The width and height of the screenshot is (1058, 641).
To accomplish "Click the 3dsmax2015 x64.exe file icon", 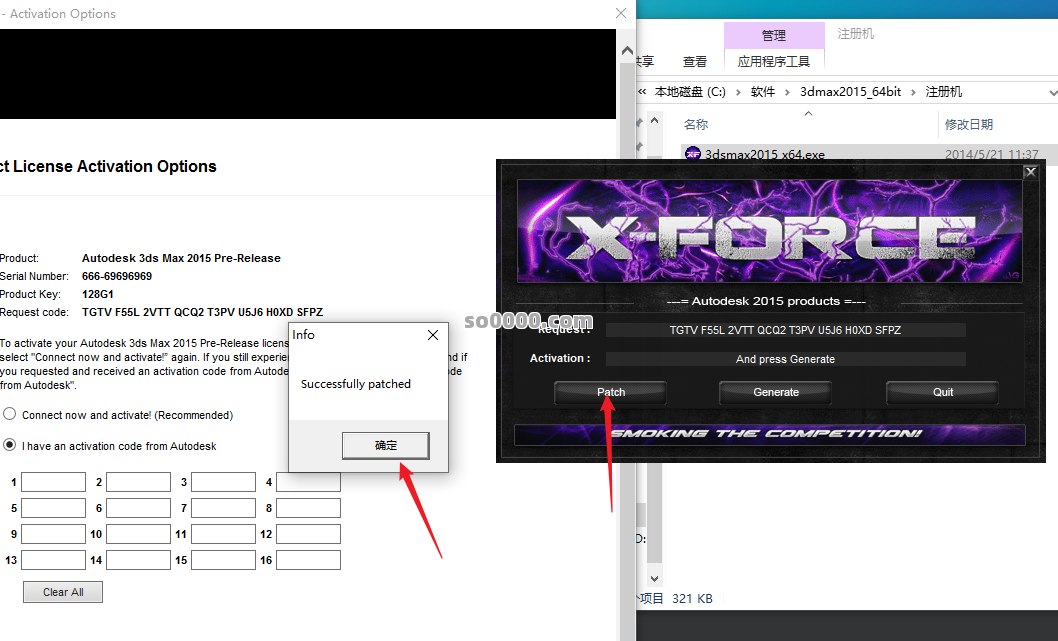I will click(x=692, y=154).
